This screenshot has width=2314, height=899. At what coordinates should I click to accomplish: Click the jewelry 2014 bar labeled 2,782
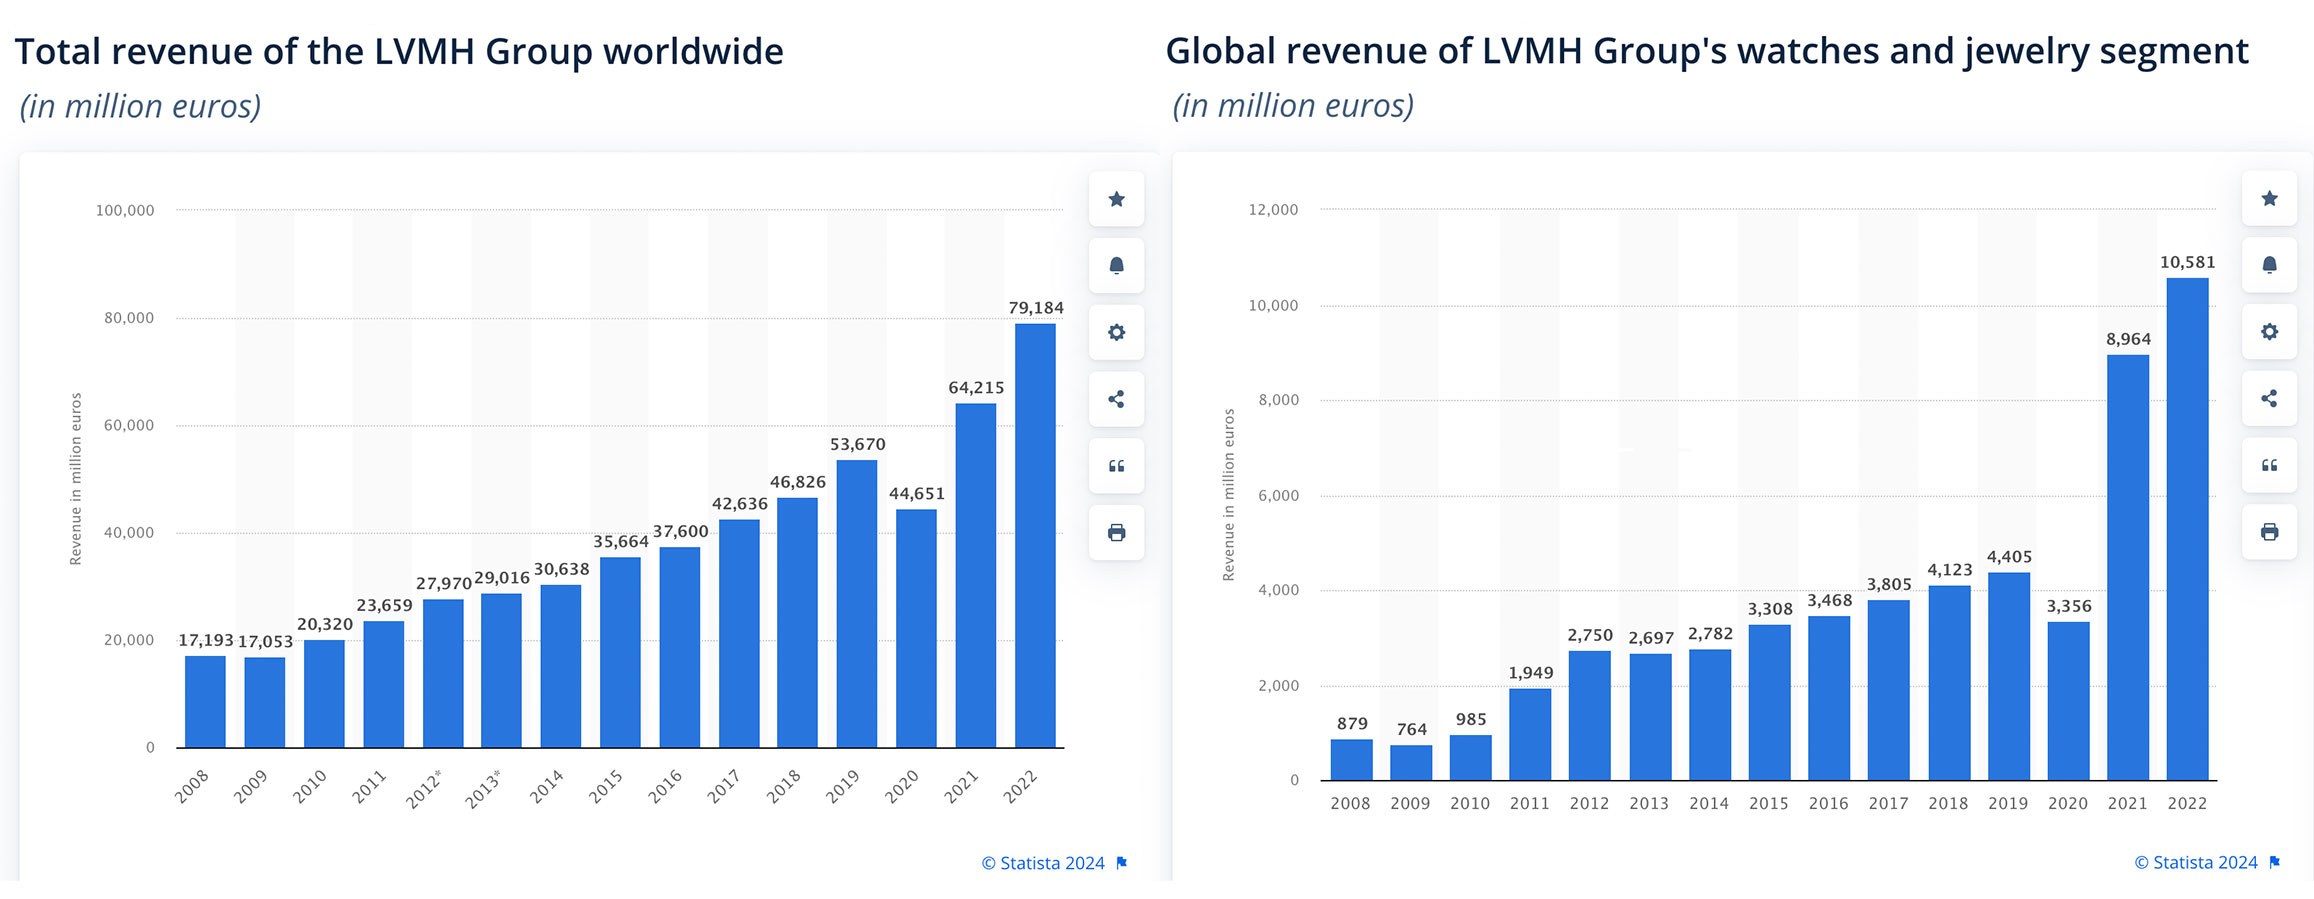click(1710, 715)
